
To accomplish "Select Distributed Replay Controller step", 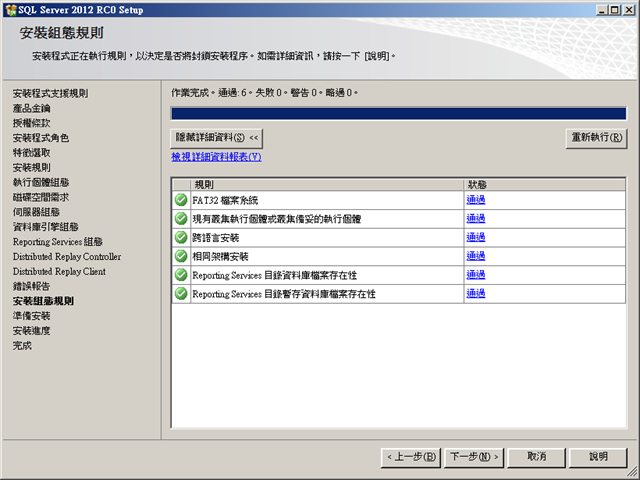I will tap(67, 257).
